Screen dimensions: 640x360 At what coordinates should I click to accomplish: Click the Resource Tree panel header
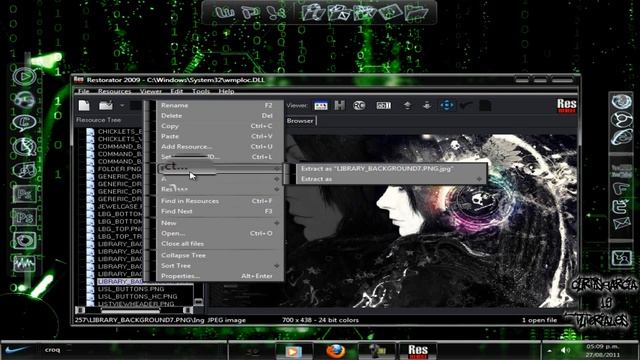pos(98,120)
